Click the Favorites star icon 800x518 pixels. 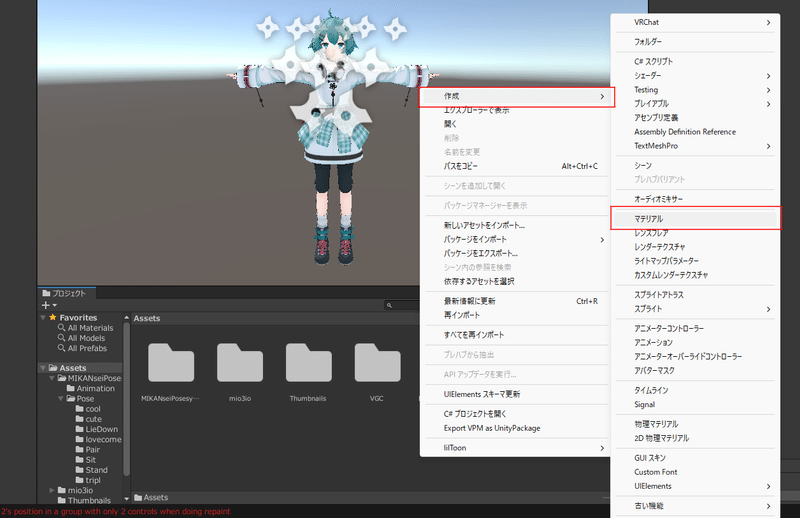(x=53, y=317)
